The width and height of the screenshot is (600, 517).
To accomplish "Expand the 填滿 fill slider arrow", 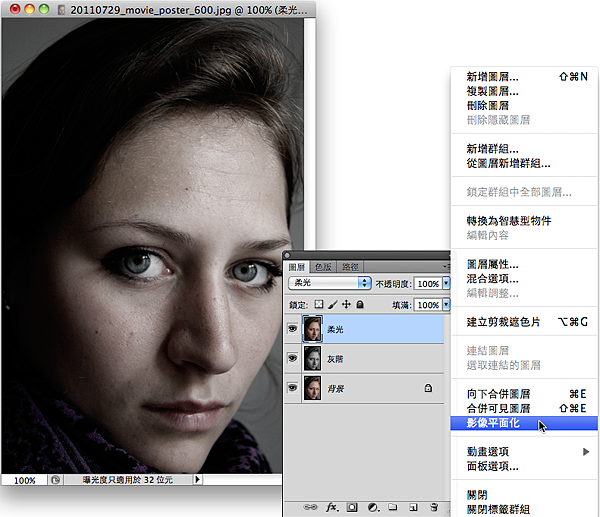I will pyautogui.click(x=446, y=304).
